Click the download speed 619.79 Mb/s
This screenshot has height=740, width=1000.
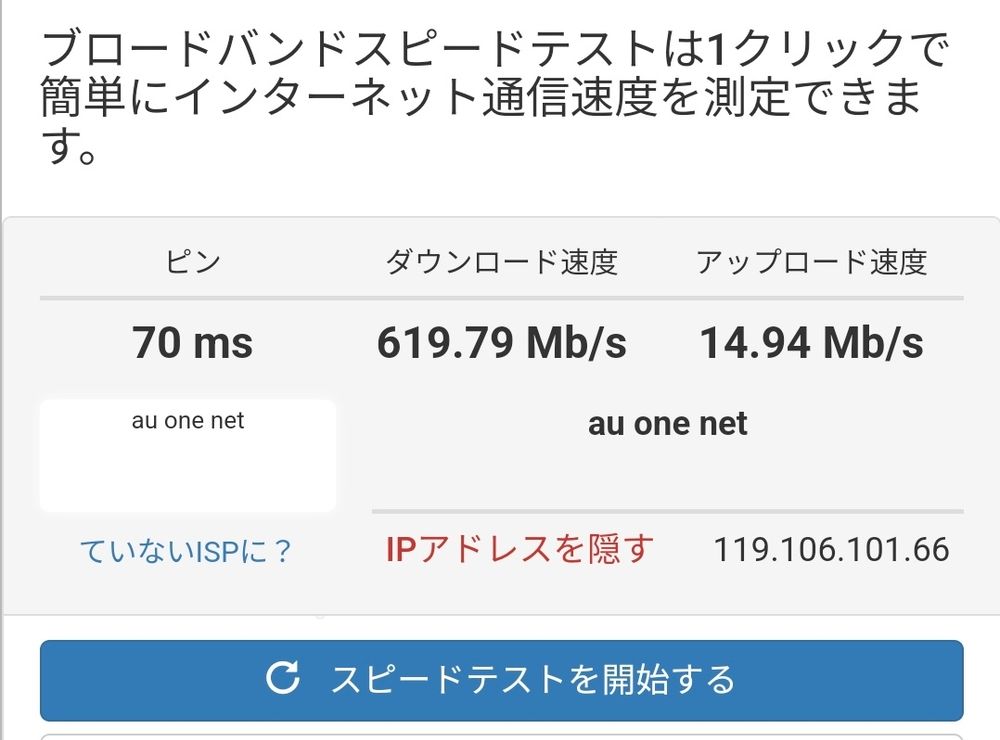502,342
